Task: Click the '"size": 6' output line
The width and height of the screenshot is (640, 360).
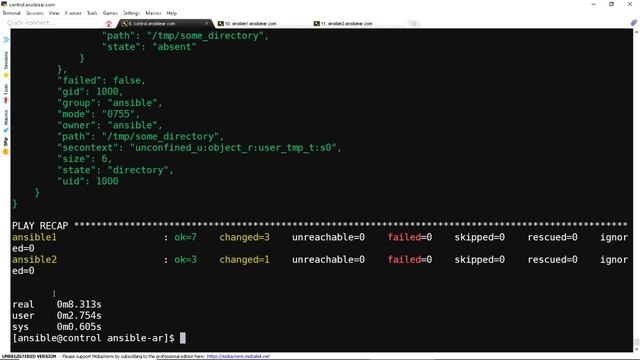Action: (84, 159)
